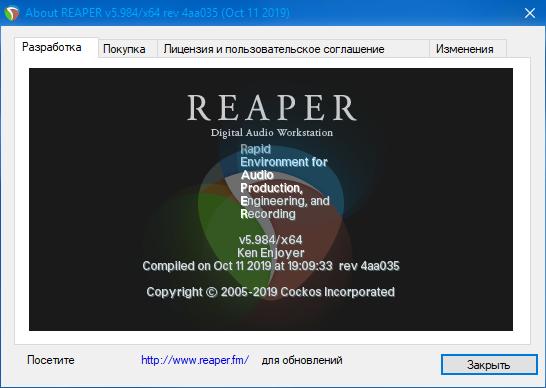Image resolution: width=546 pixels, height=388 pixels.
Task: Click the 'Compiled on Oct 11 2019' line
Action: tap(271, 266)
